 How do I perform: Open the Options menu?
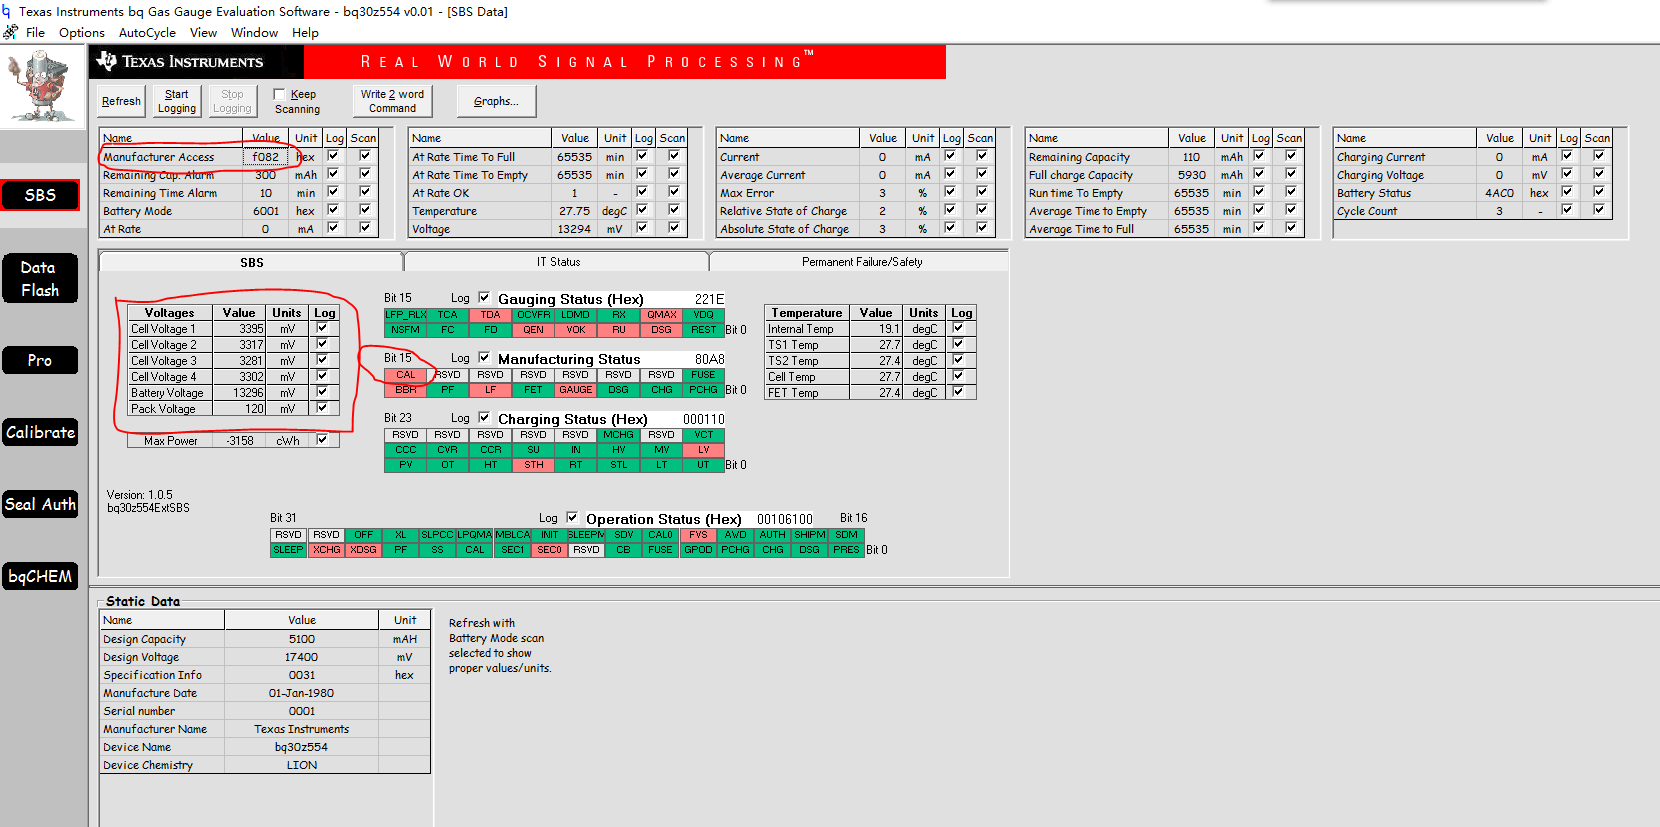tap(82, 33)
